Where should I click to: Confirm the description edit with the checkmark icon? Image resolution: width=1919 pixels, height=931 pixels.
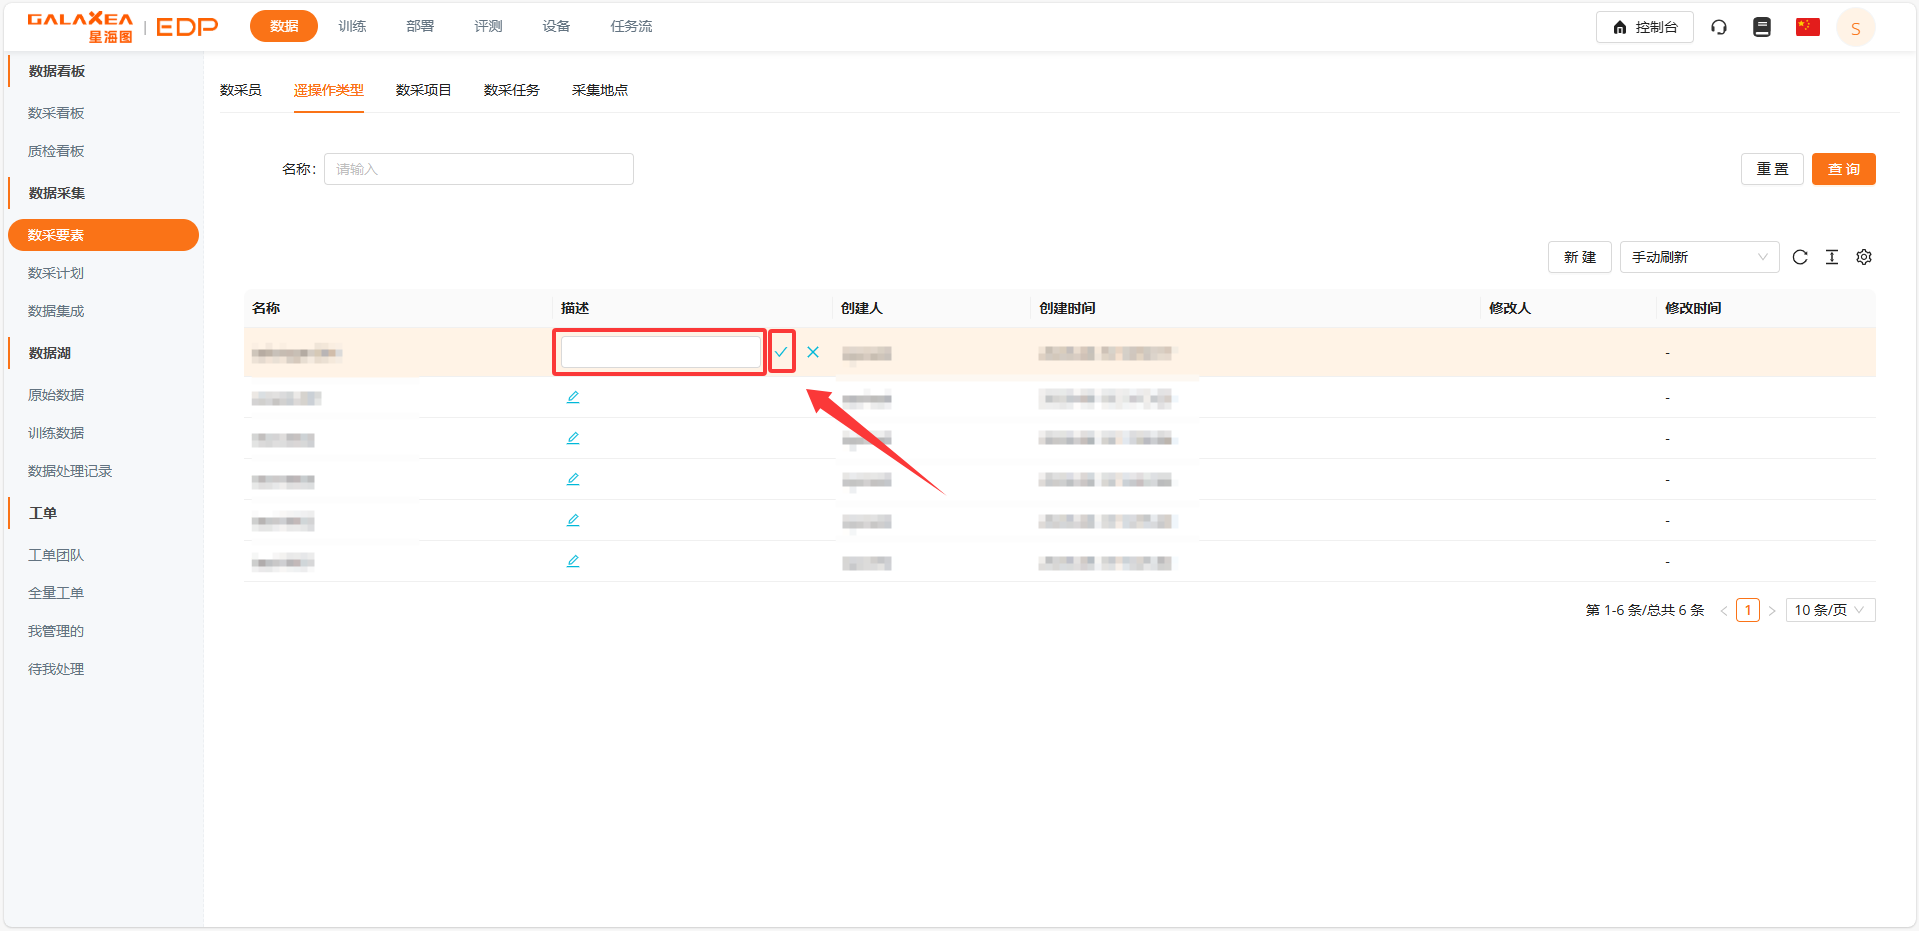(781, 352)
